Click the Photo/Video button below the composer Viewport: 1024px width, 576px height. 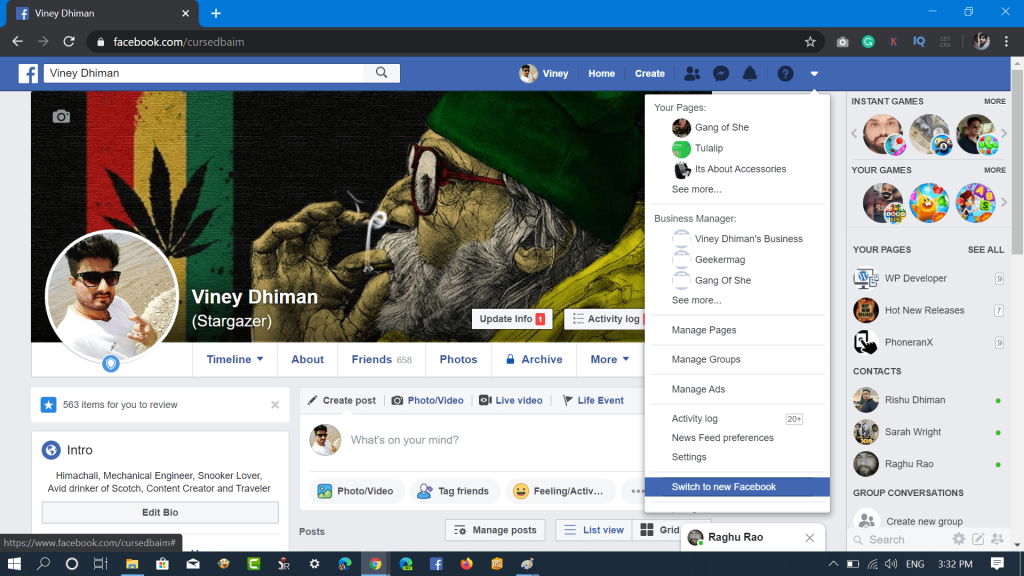[x=355, y=491]
